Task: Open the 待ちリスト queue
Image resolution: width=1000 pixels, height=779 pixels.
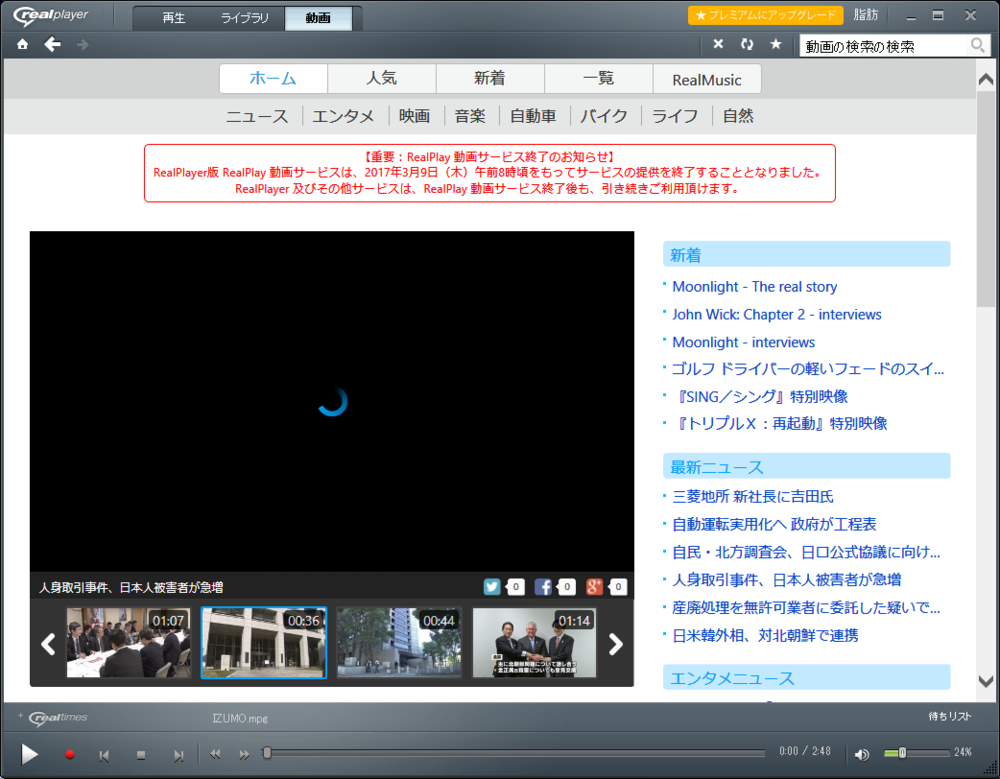Action: click(x=950, y=716)
